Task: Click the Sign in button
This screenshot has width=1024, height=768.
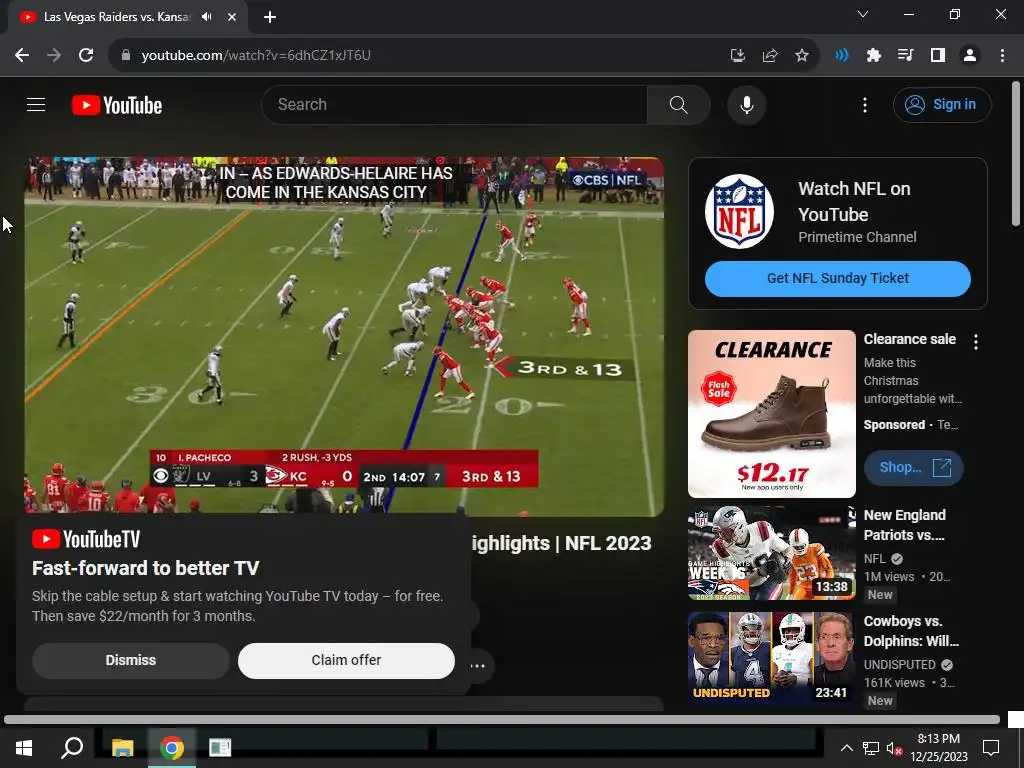Action: [x=942, y=104]
